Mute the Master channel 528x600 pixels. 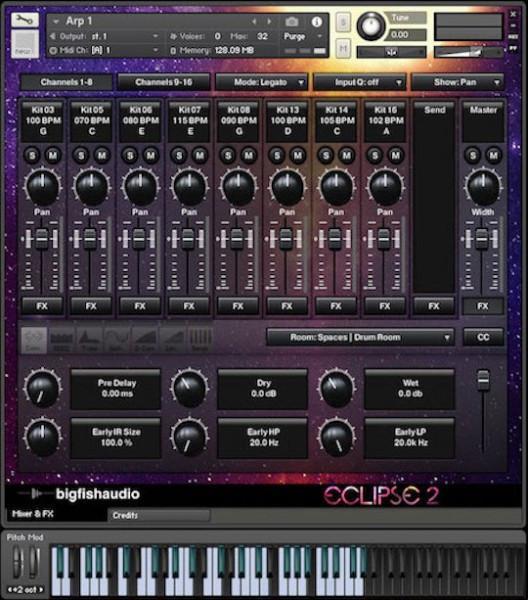tap(494, 155)
